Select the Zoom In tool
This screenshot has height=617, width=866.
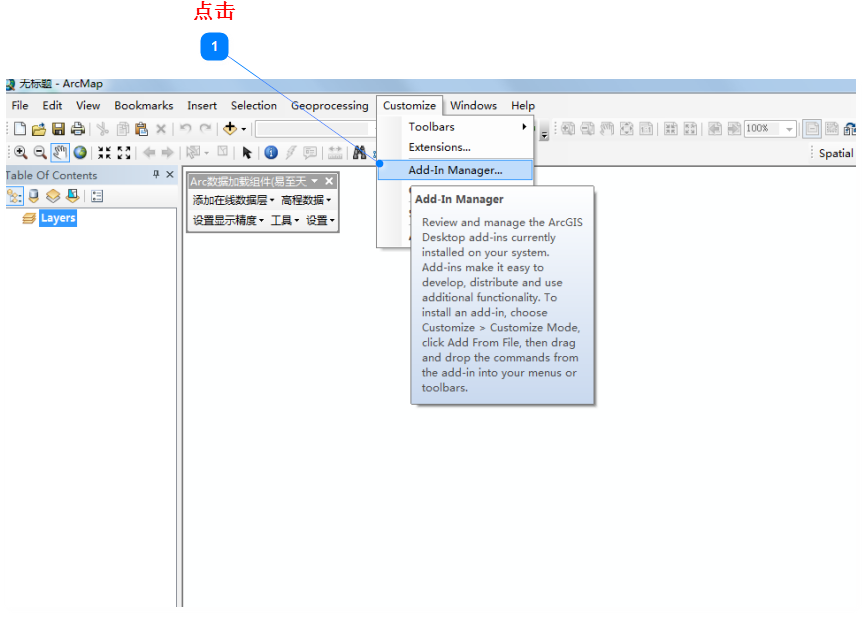tap(20, 153)
